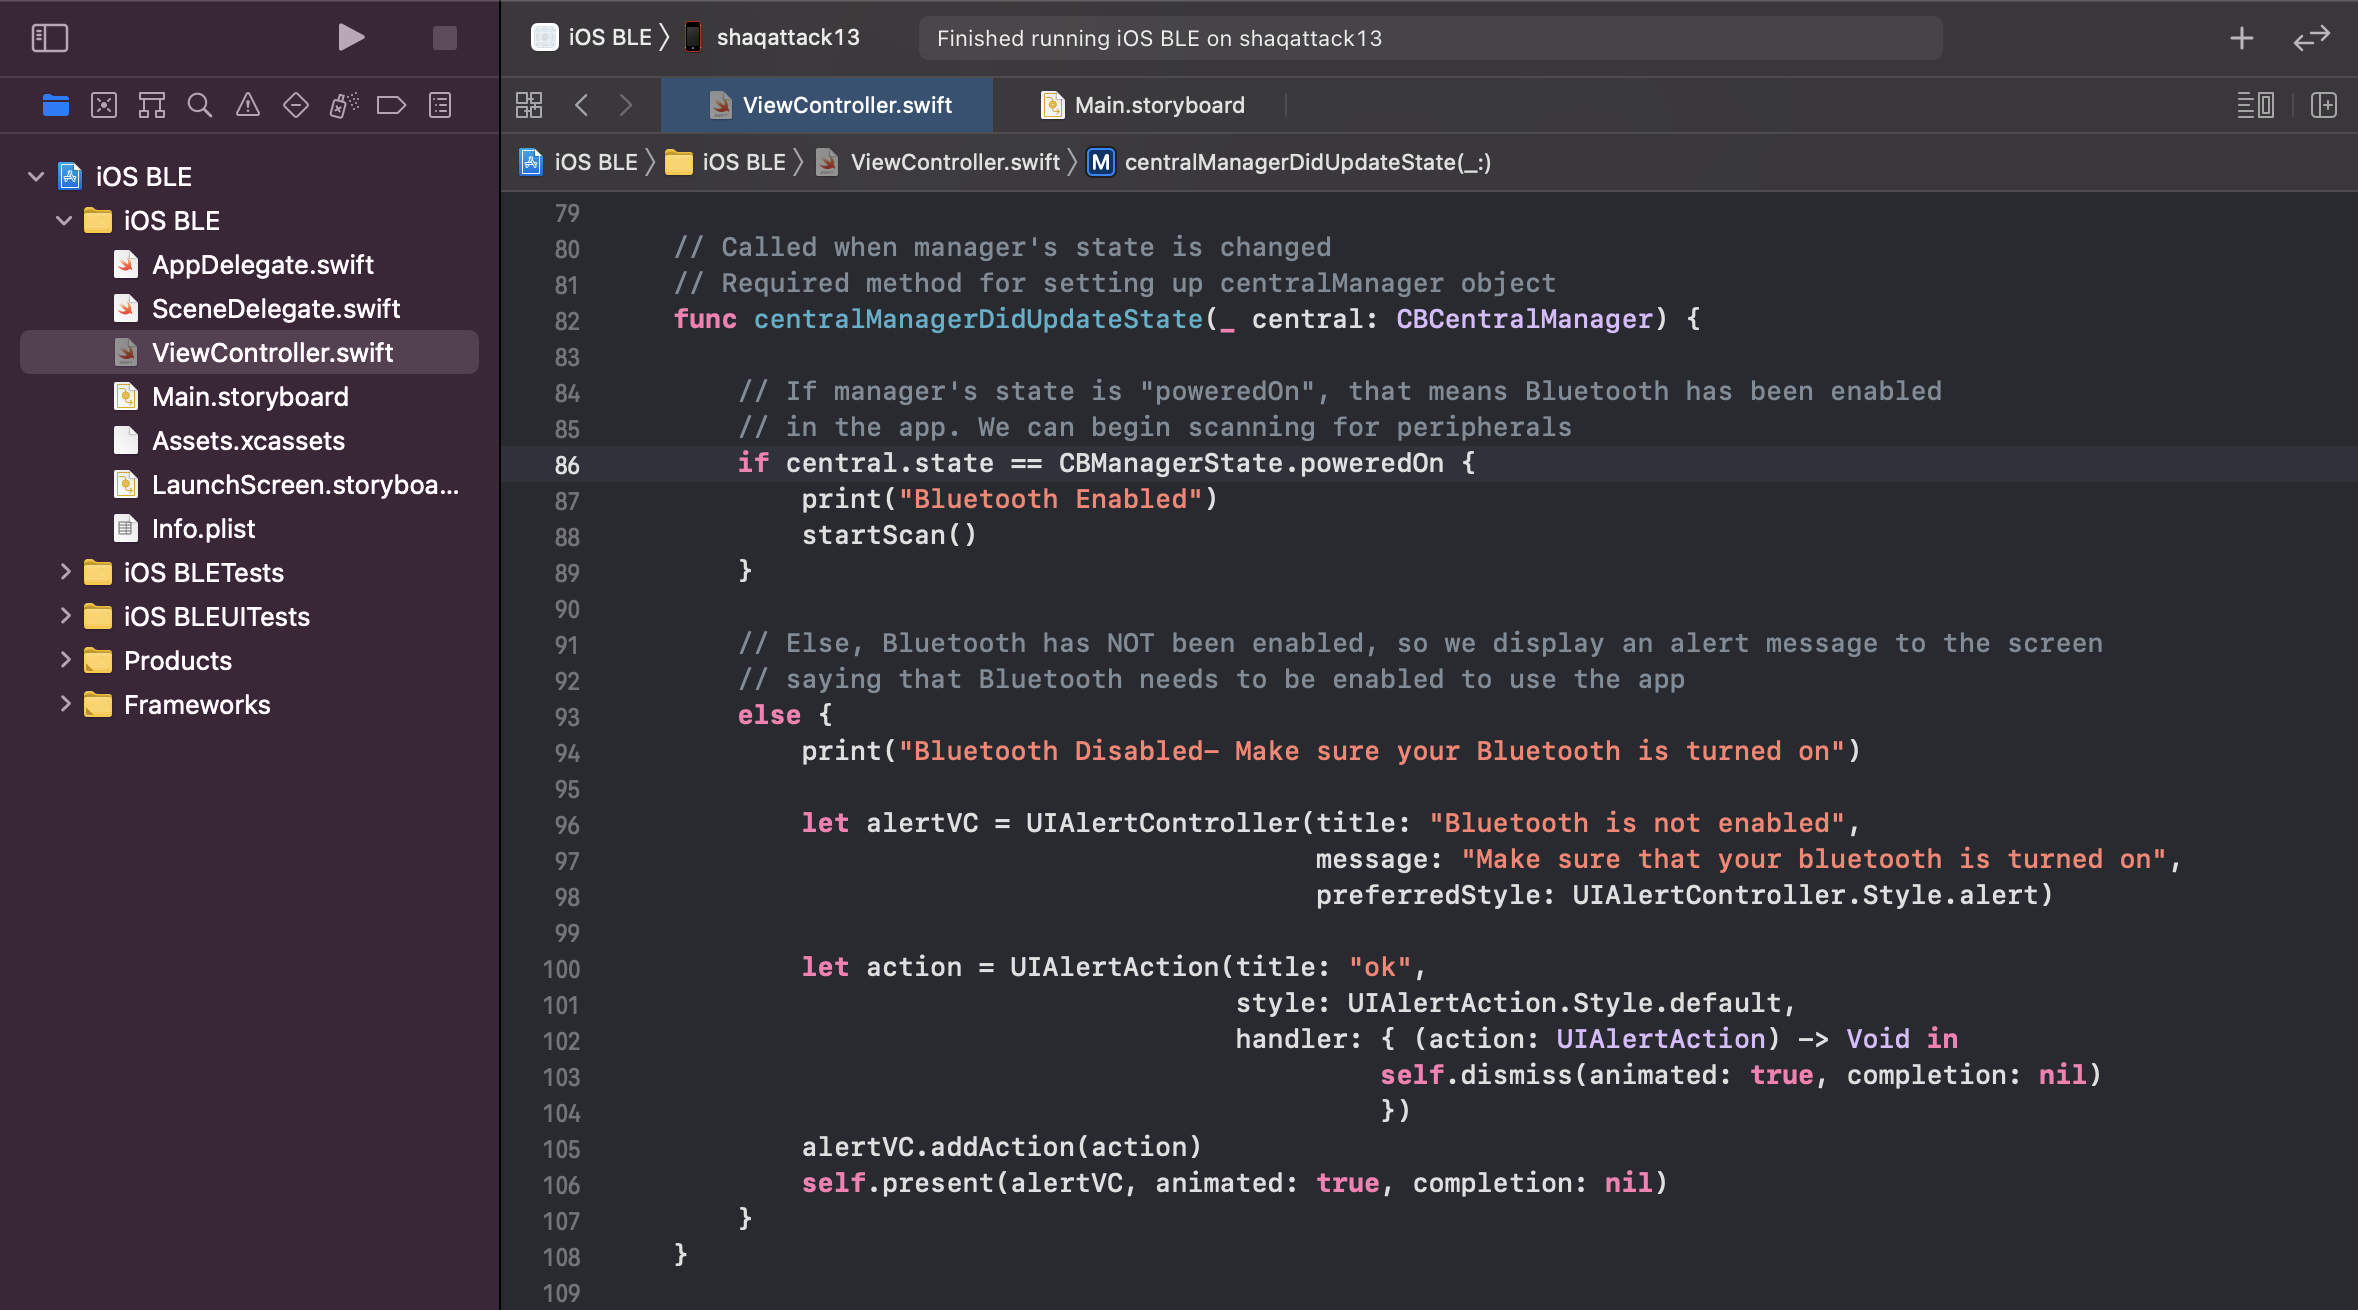Open the Symbol navigator

point(152,105)
